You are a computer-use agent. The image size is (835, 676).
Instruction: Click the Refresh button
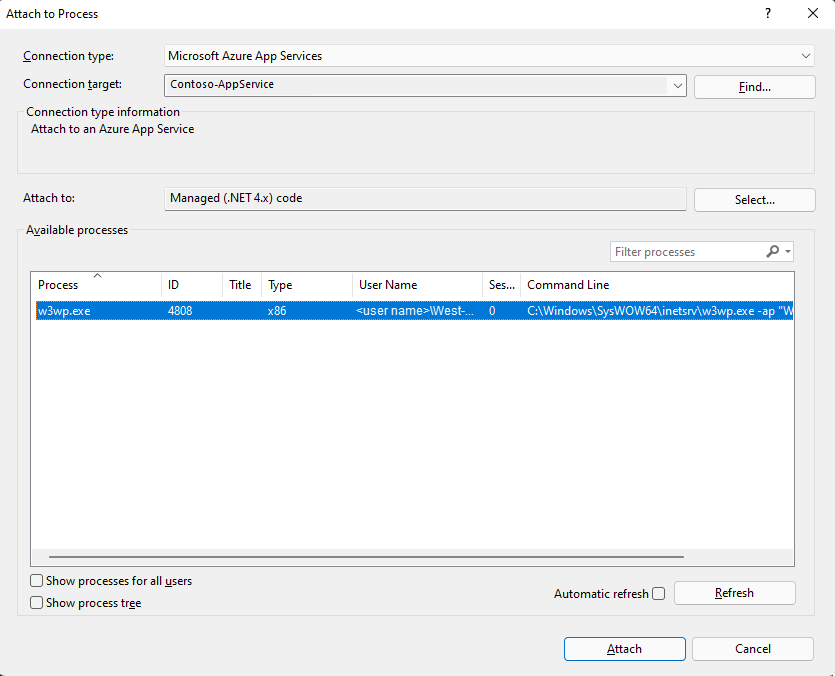(x=734, y=593)
